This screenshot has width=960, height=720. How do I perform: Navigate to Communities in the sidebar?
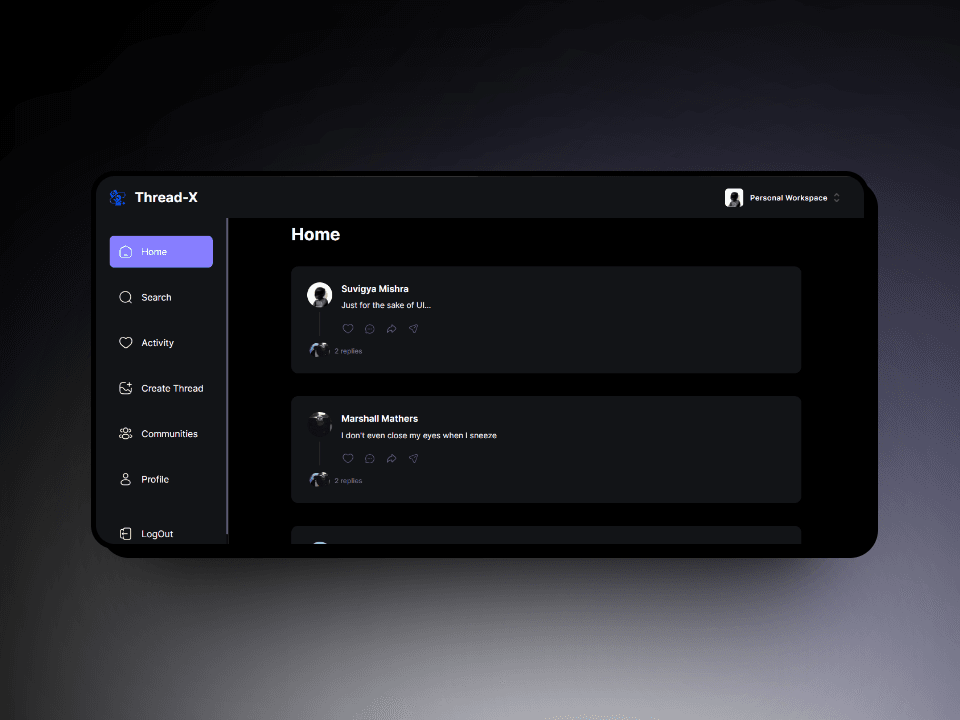point(169,434)
